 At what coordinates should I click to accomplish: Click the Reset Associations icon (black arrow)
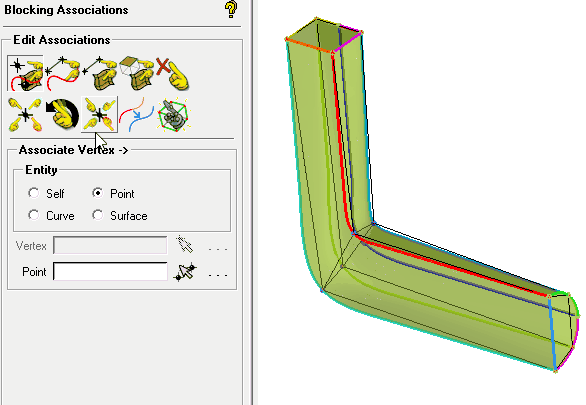[63, 115]
